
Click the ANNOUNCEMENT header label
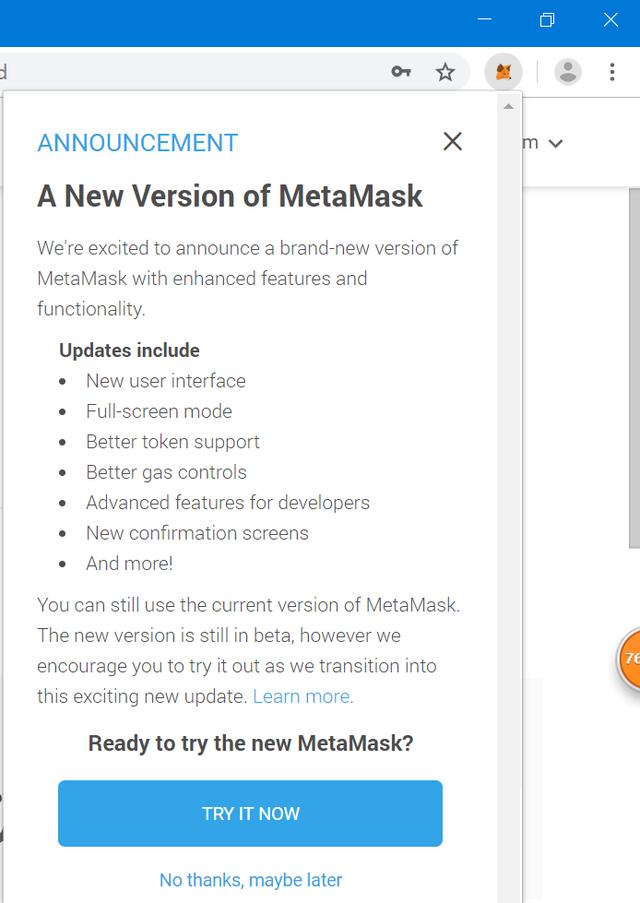click(138, 143)
